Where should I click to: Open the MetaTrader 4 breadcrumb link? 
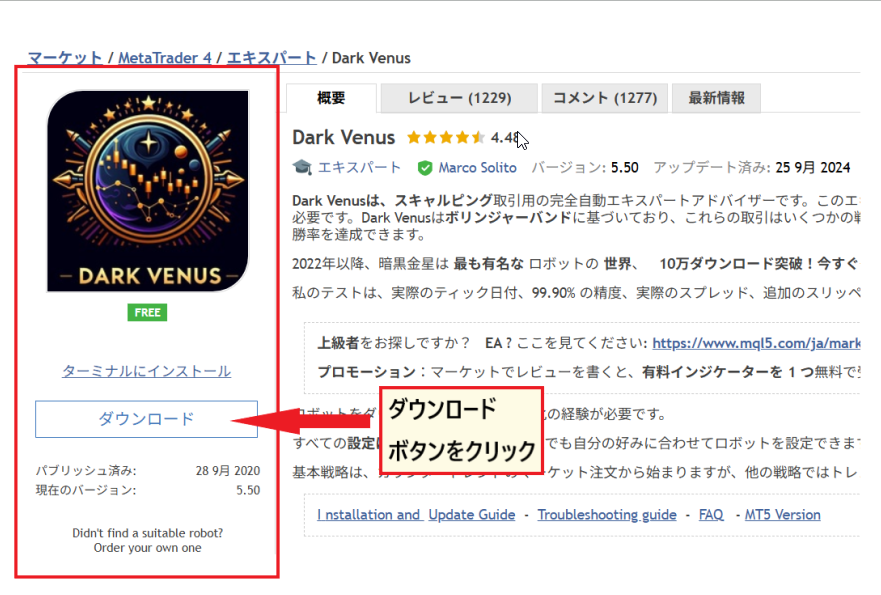pos(165,58)
